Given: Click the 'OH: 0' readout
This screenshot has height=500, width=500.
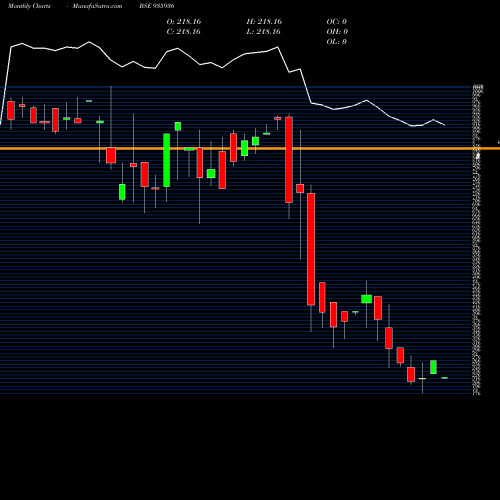Looking at the screenshot, I should 337,32.
